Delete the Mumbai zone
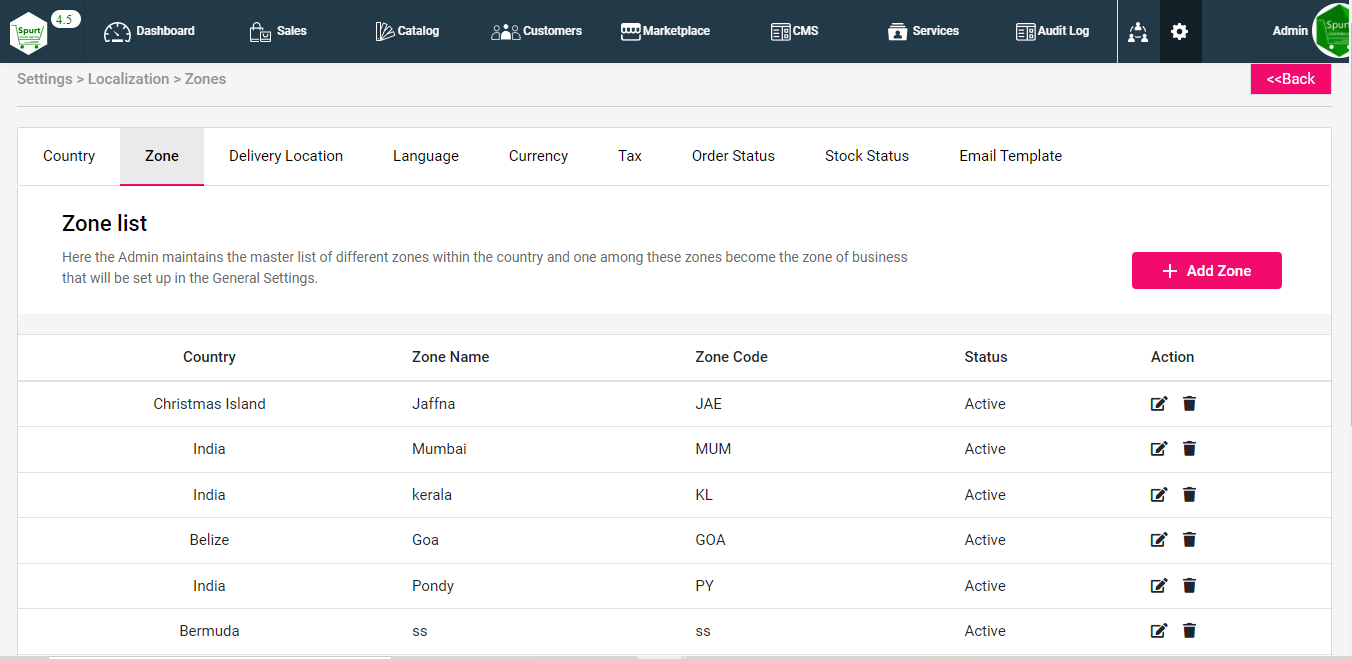 (1189, 449)
